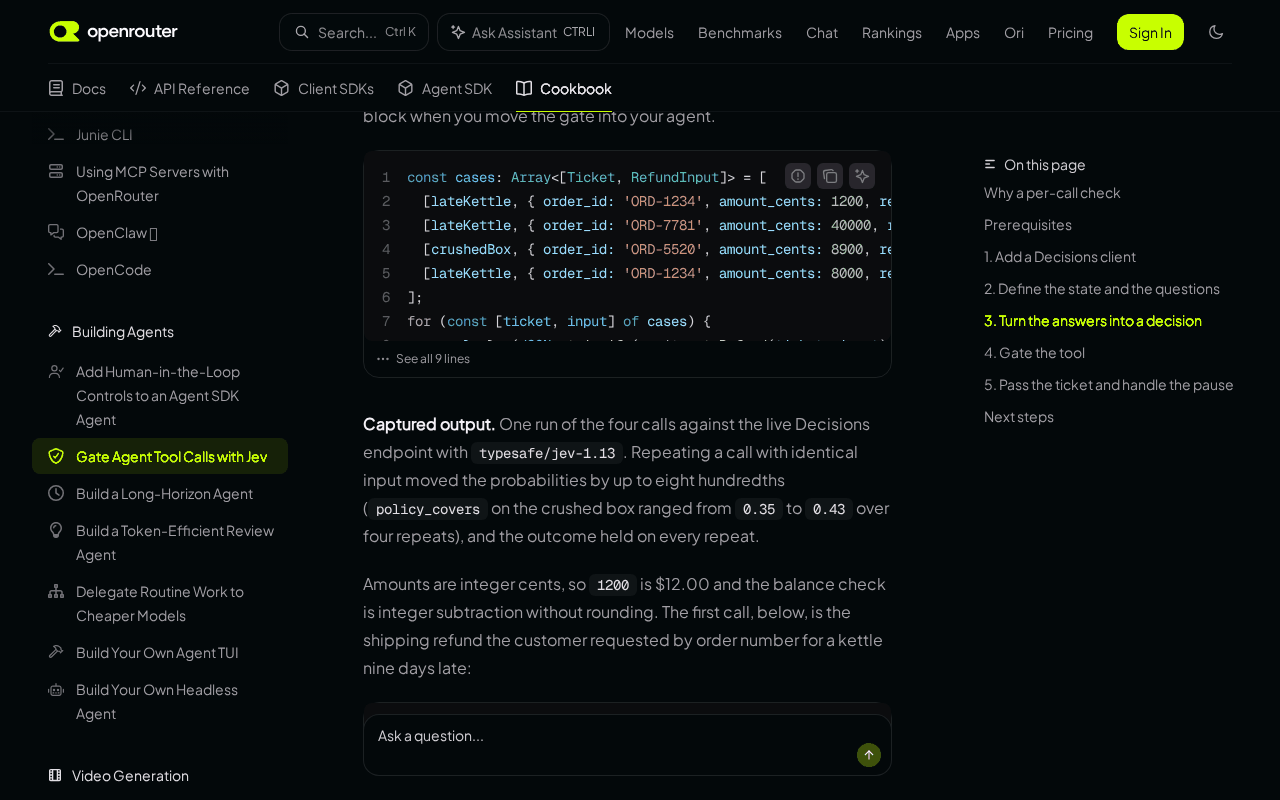
Task: Open Build a Token-Efficient Review Agent
Action: point(160,542)
